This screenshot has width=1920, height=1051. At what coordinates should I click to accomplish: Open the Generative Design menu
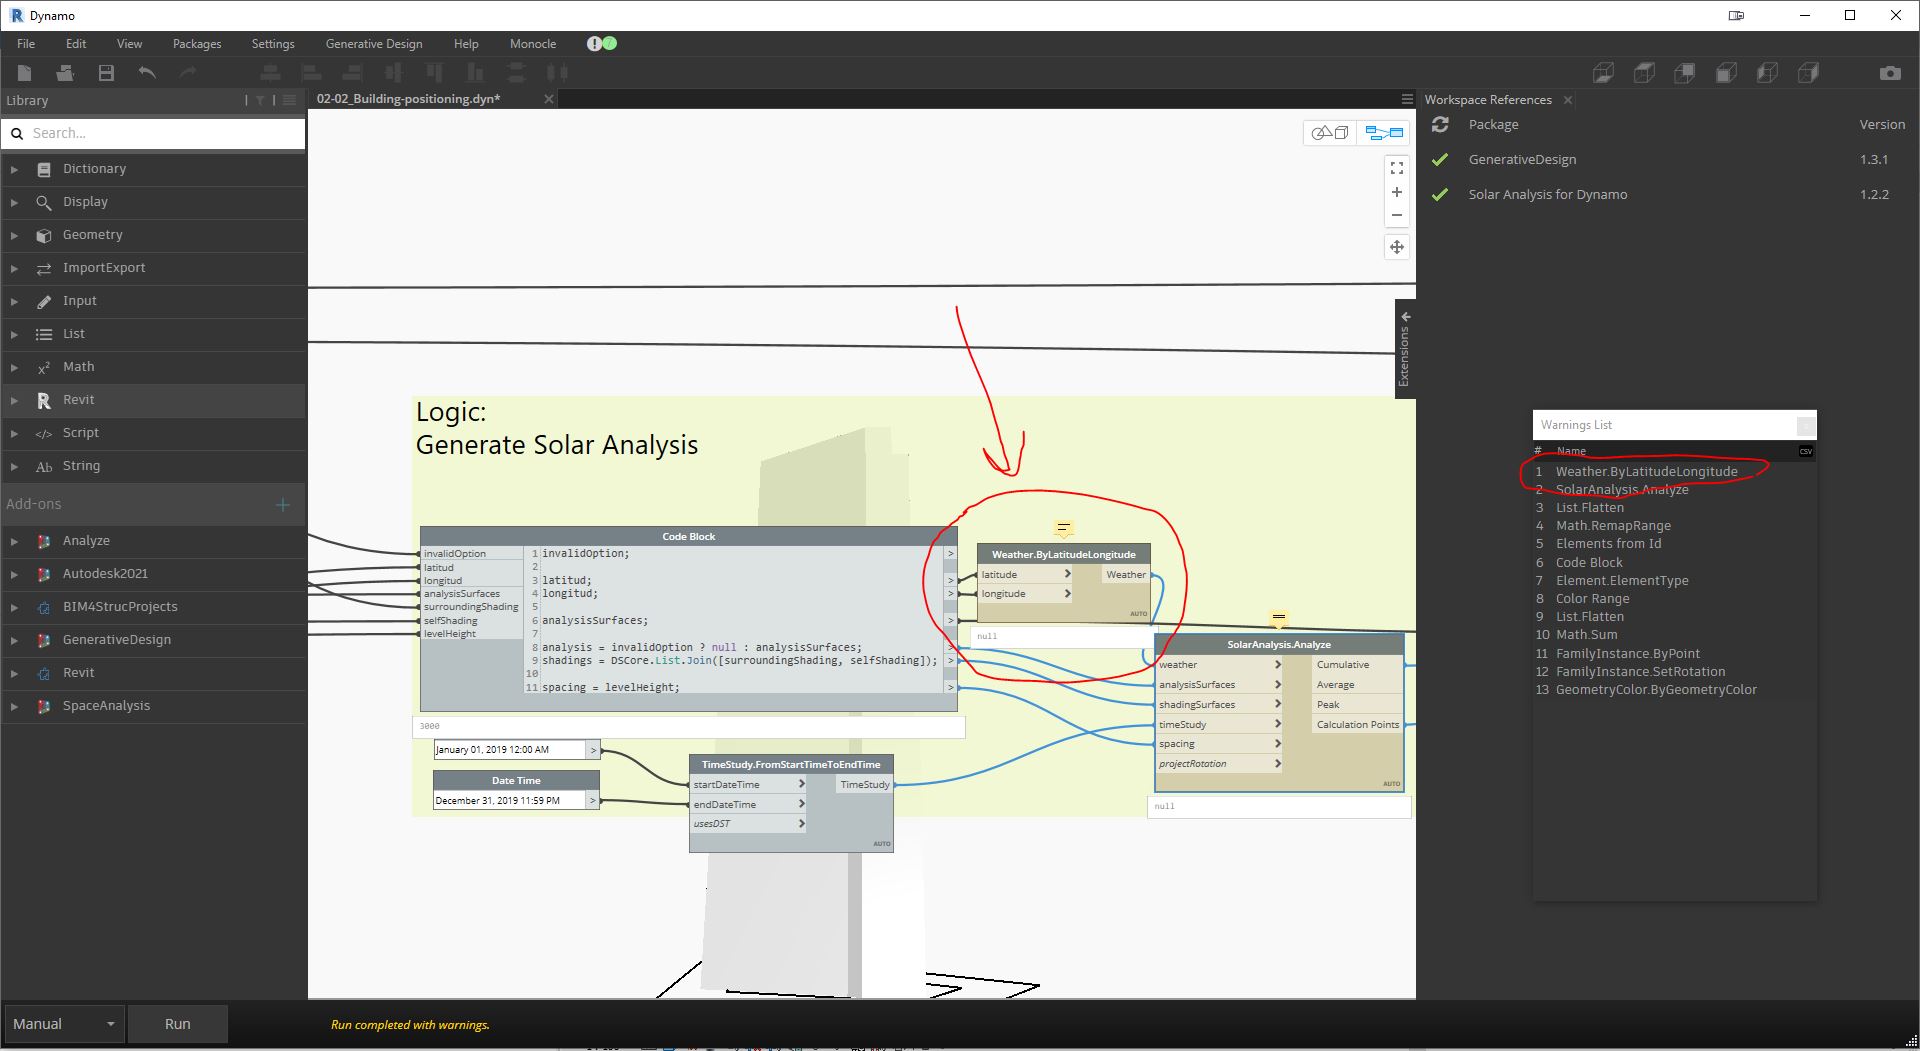coord(374,44)
